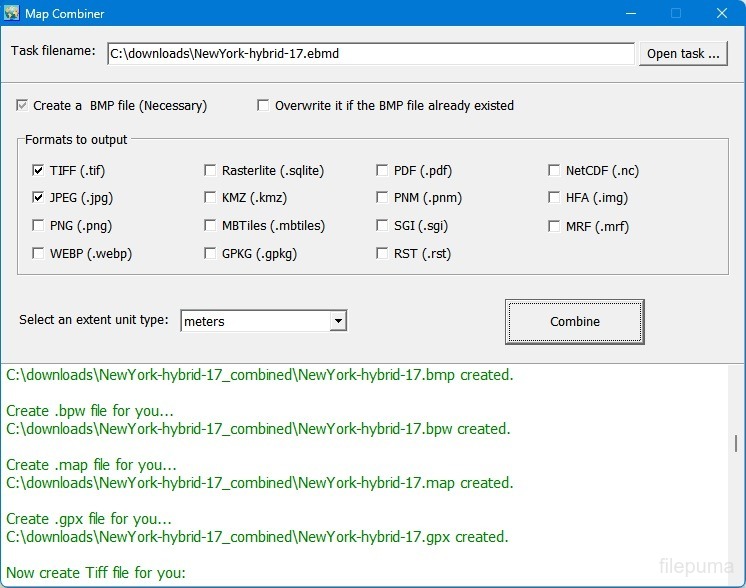Click the Task filename input field
Image resolution: width=746 pixels, height=588 pixels.
point(370,54)
